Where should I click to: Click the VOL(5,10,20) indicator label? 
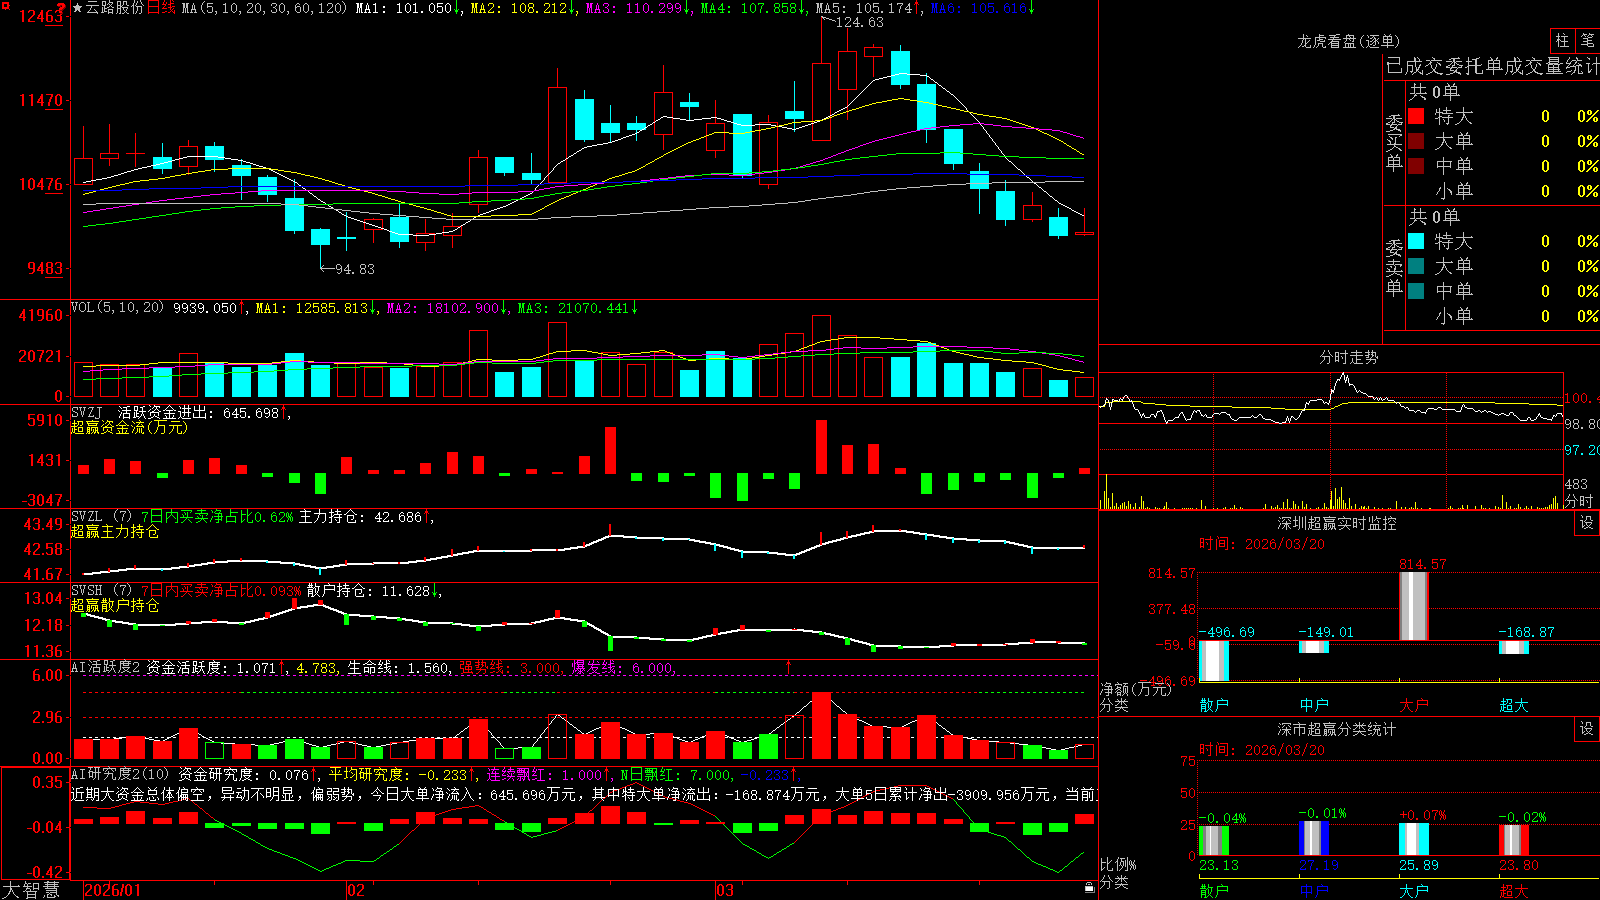click(x=117, y=308)
